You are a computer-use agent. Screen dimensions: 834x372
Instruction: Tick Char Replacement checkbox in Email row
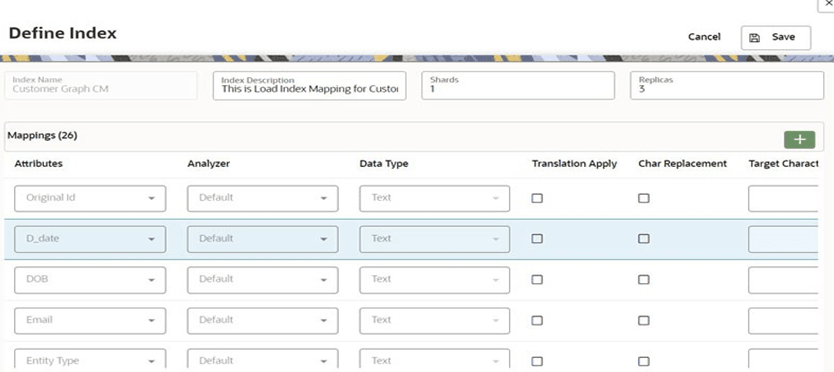(x=644, y=320)
